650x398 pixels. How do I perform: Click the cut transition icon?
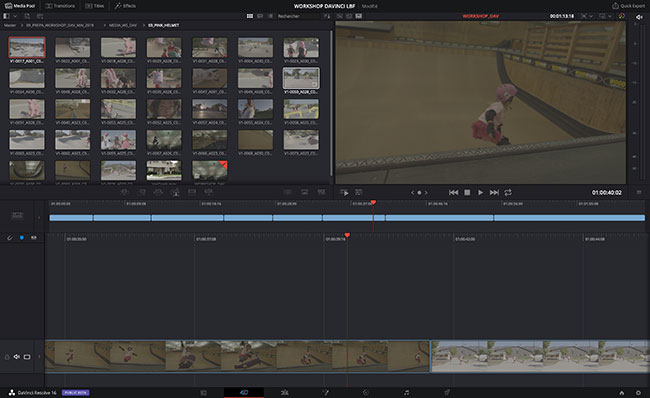click(x=287, y=192)
